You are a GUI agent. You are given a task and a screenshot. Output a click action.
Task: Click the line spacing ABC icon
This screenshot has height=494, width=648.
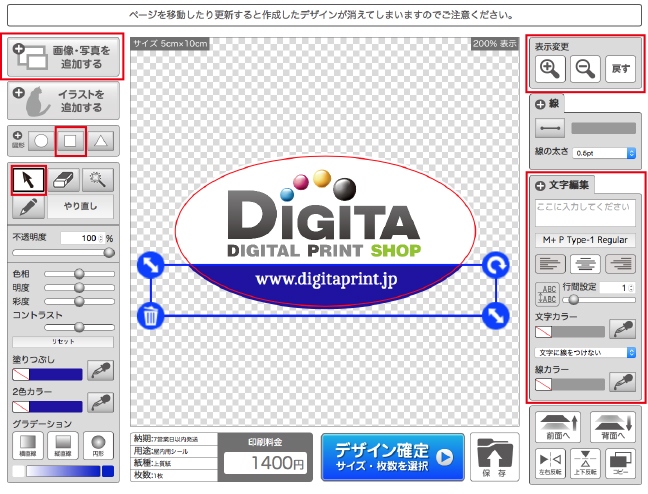tap(547, 294)
